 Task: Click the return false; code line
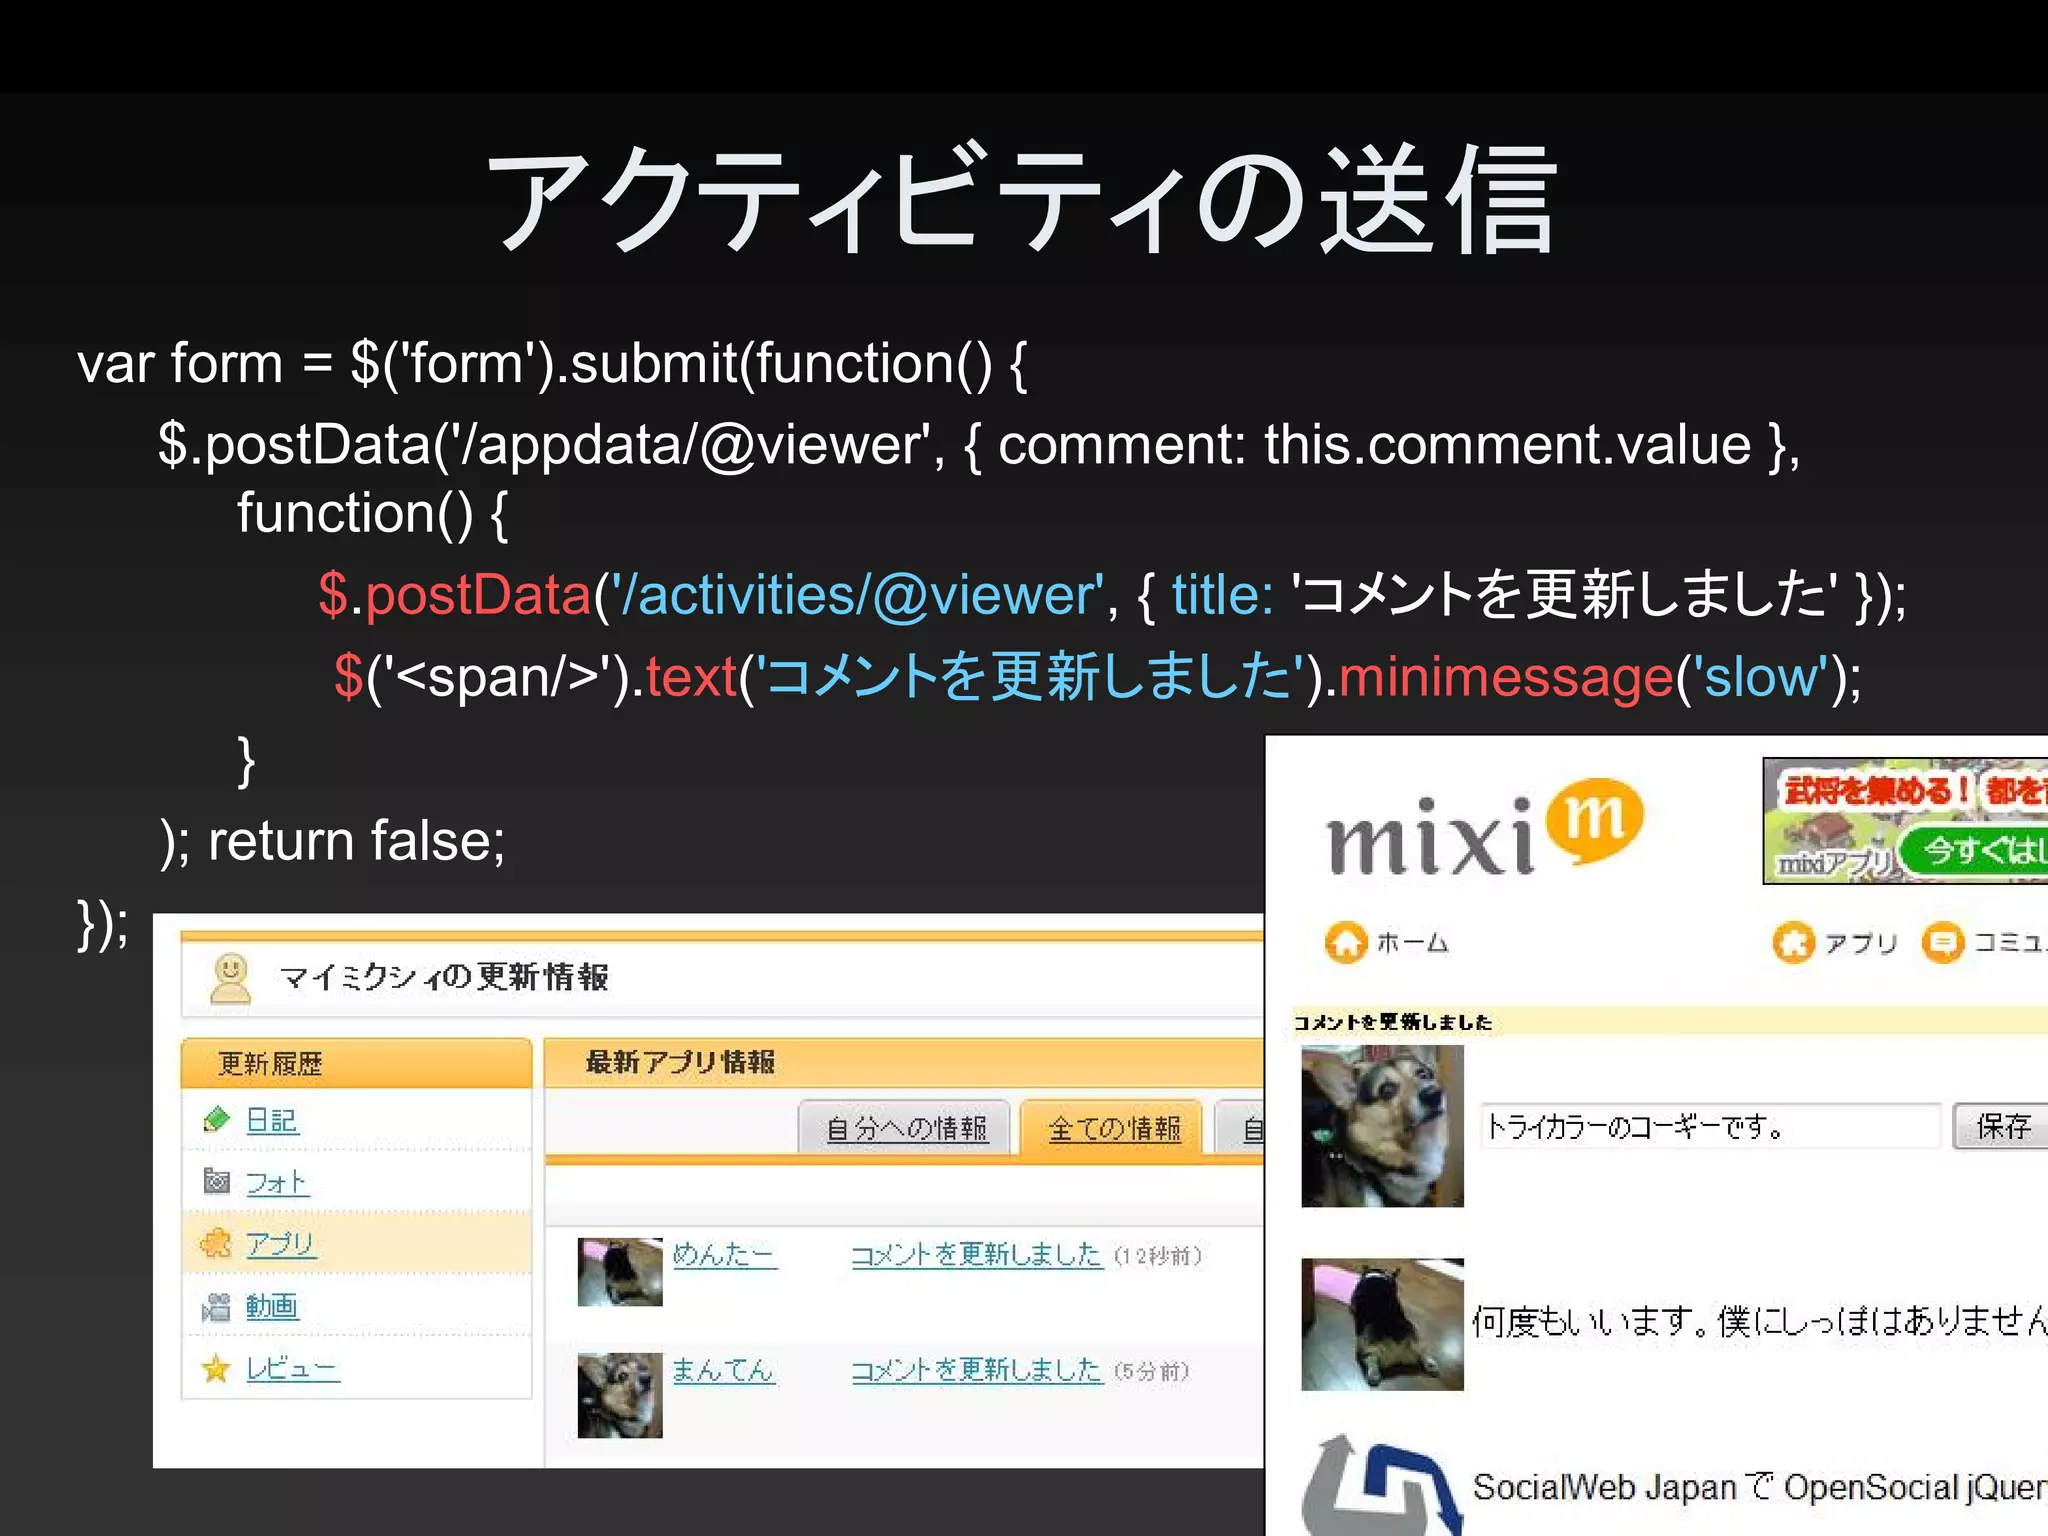pos(332,841)
